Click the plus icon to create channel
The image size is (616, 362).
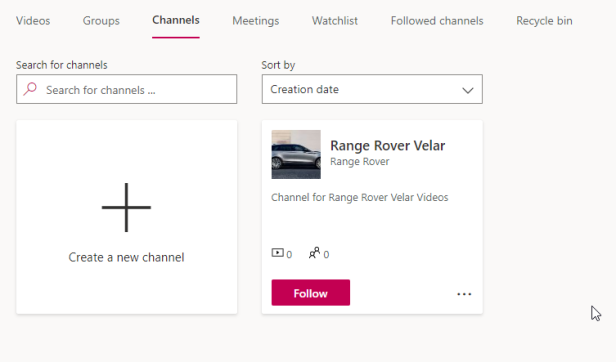[x=126, y=207]
